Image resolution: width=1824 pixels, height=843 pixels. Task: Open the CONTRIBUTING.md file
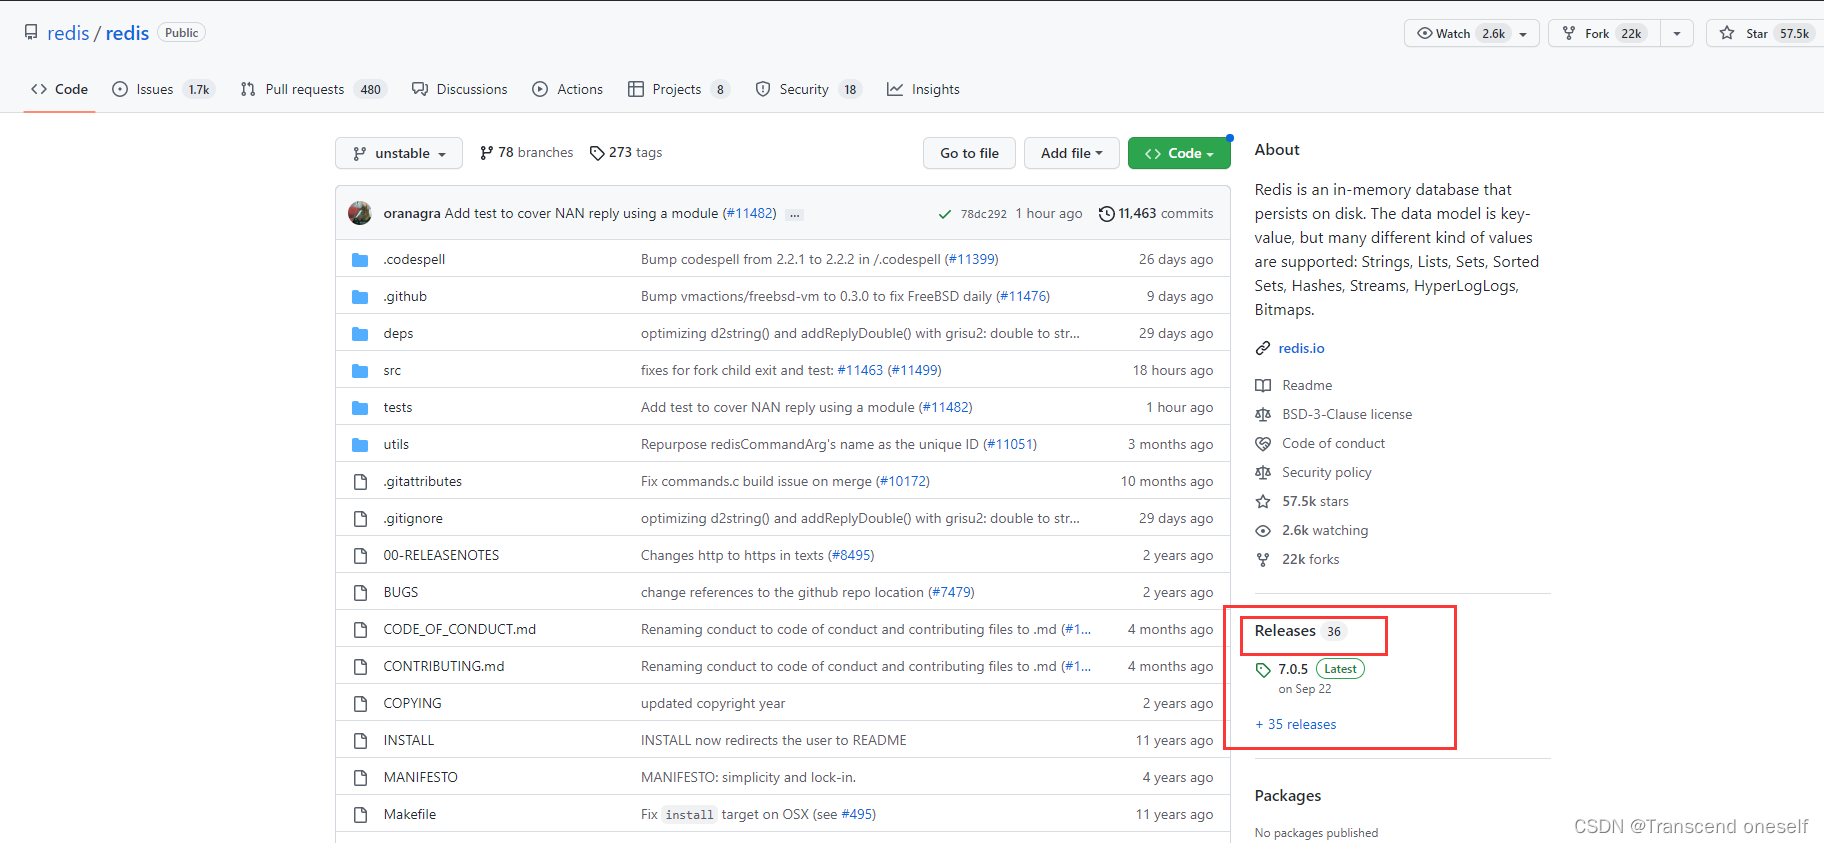click(x=444, y=667)
